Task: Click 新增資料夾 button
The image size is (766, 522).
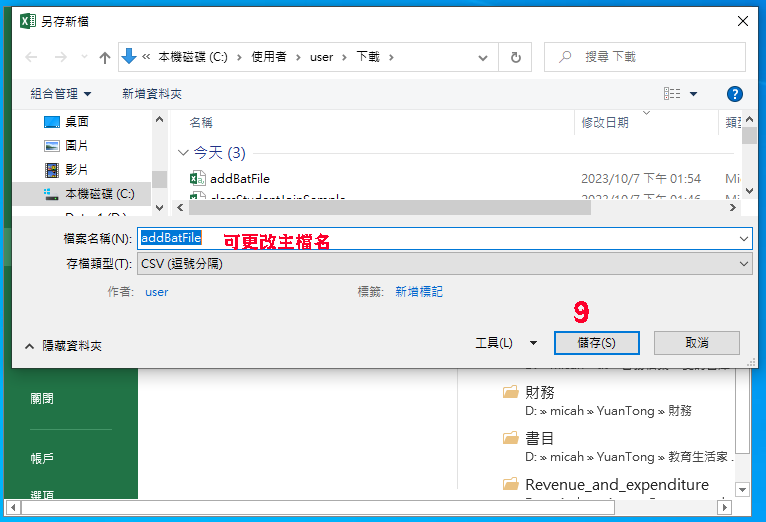Action: [x=152, y=94]
